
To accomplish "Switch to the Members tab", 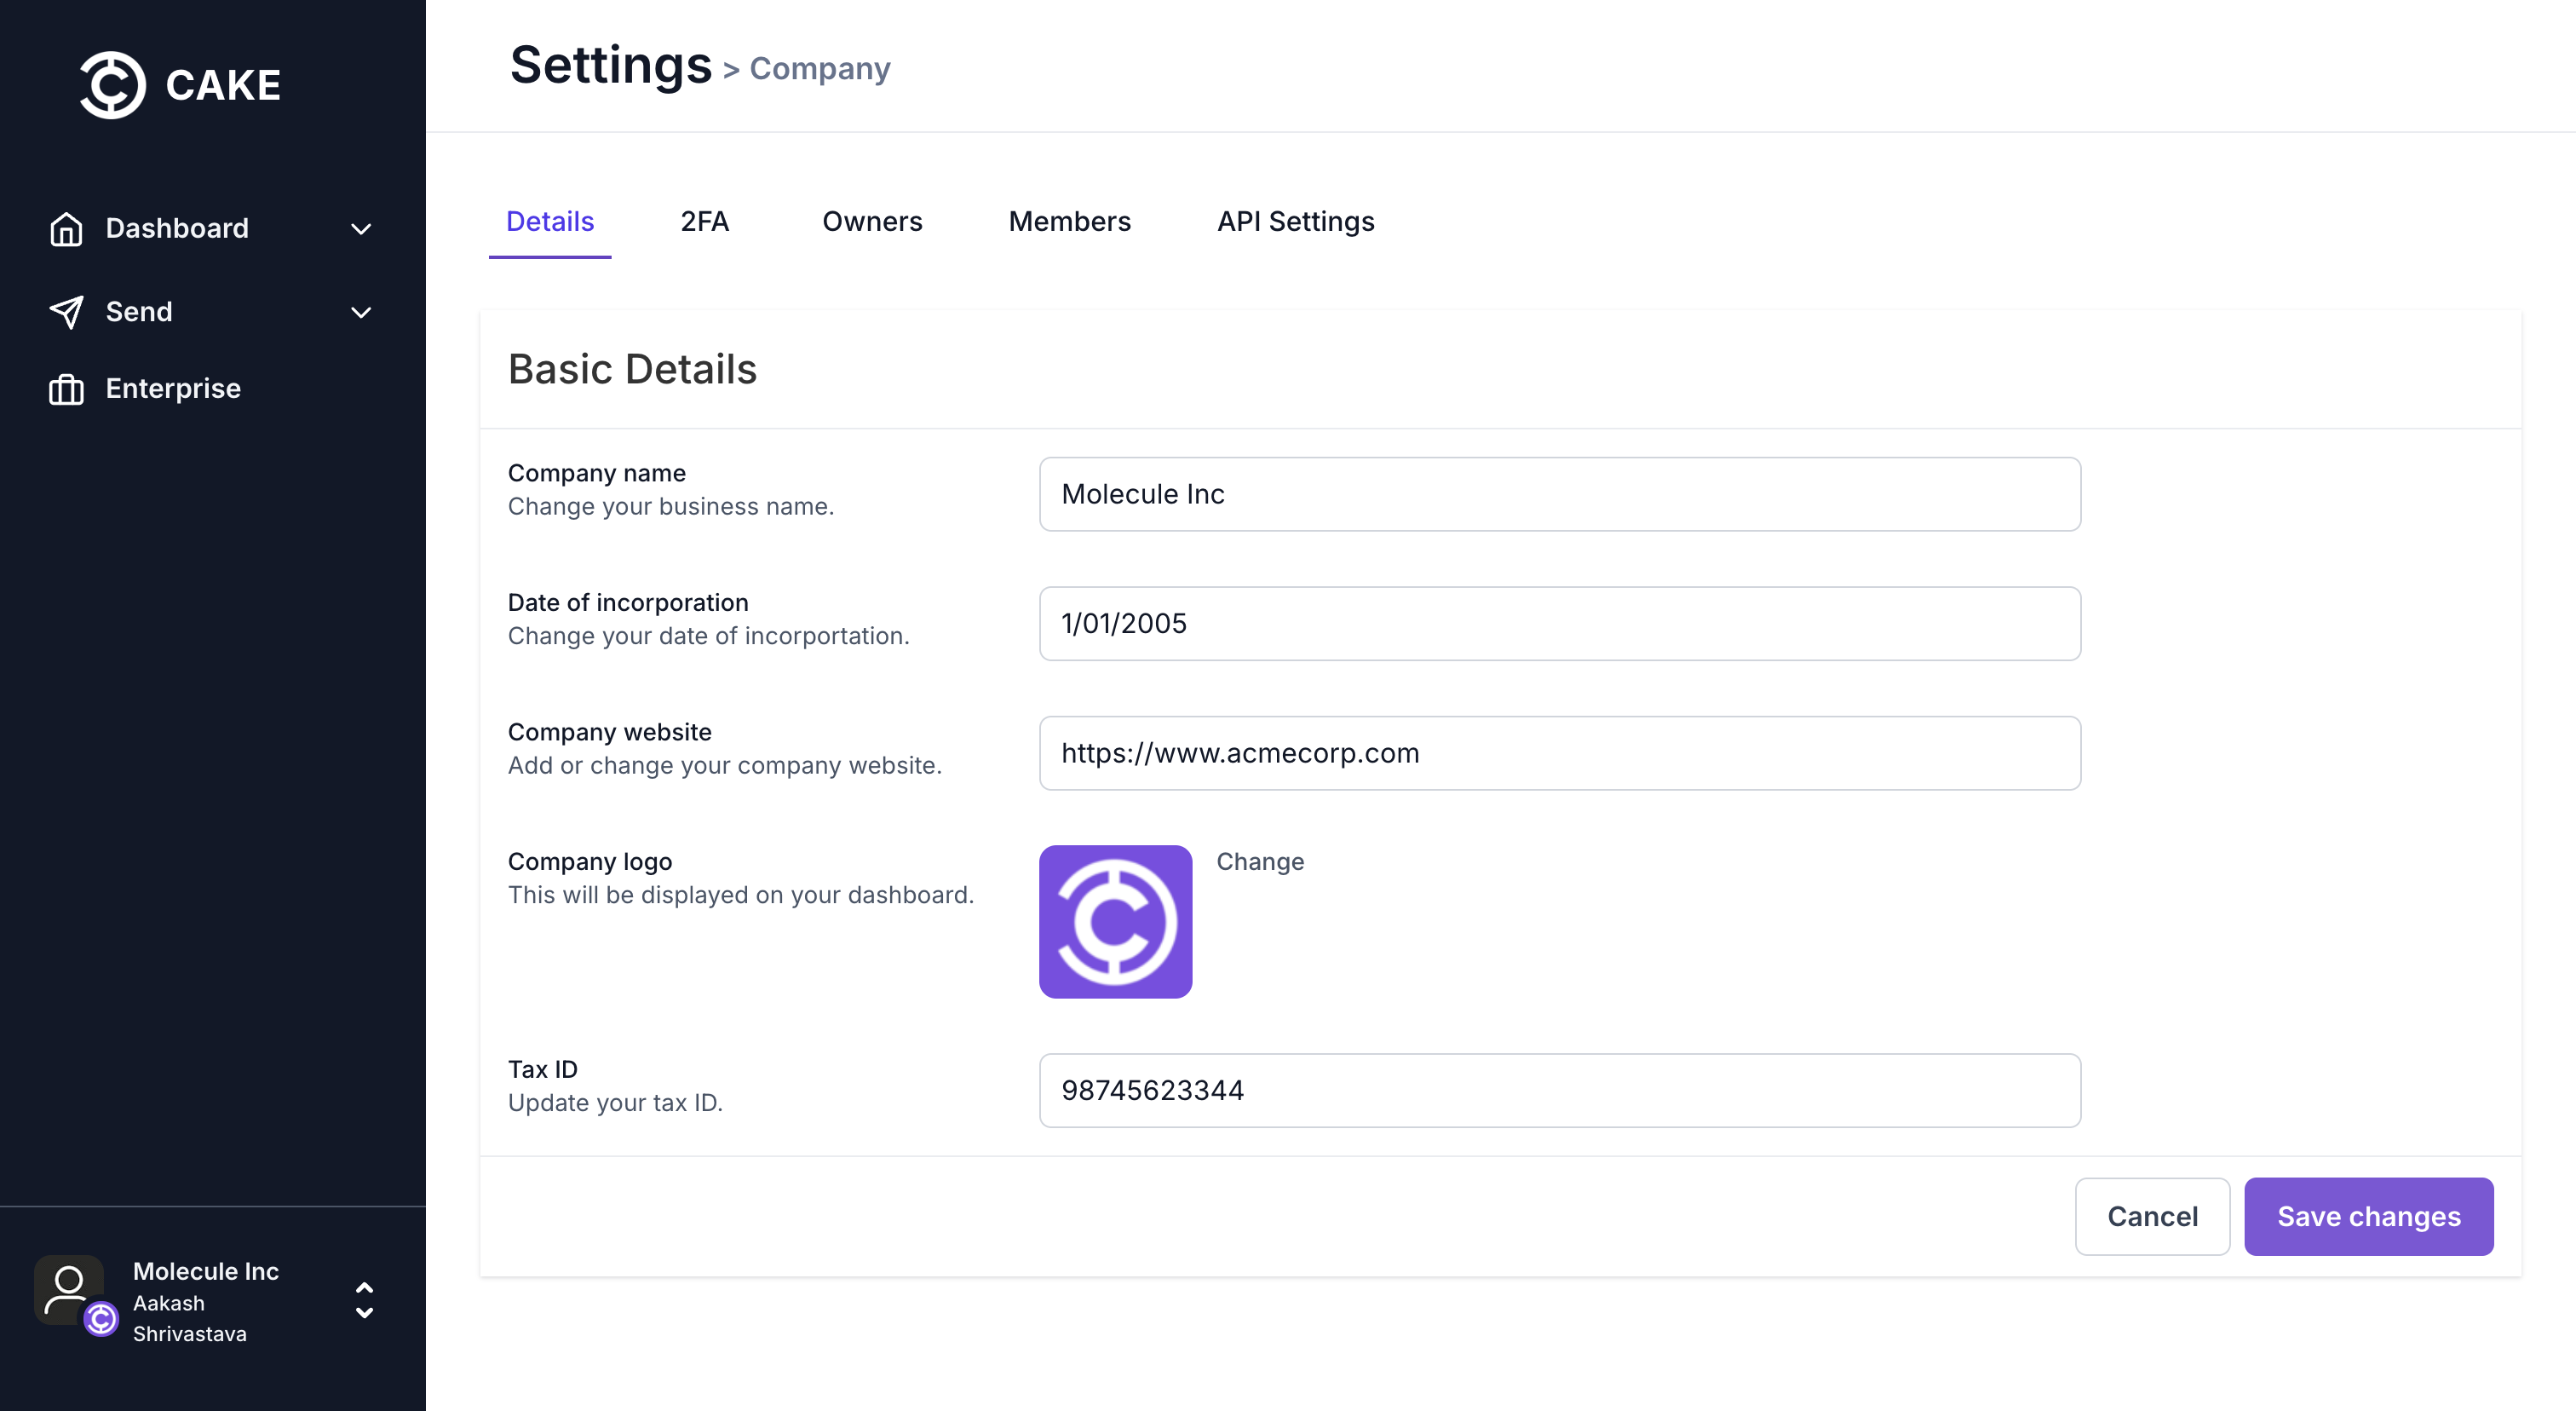I will coord(1069,221).
